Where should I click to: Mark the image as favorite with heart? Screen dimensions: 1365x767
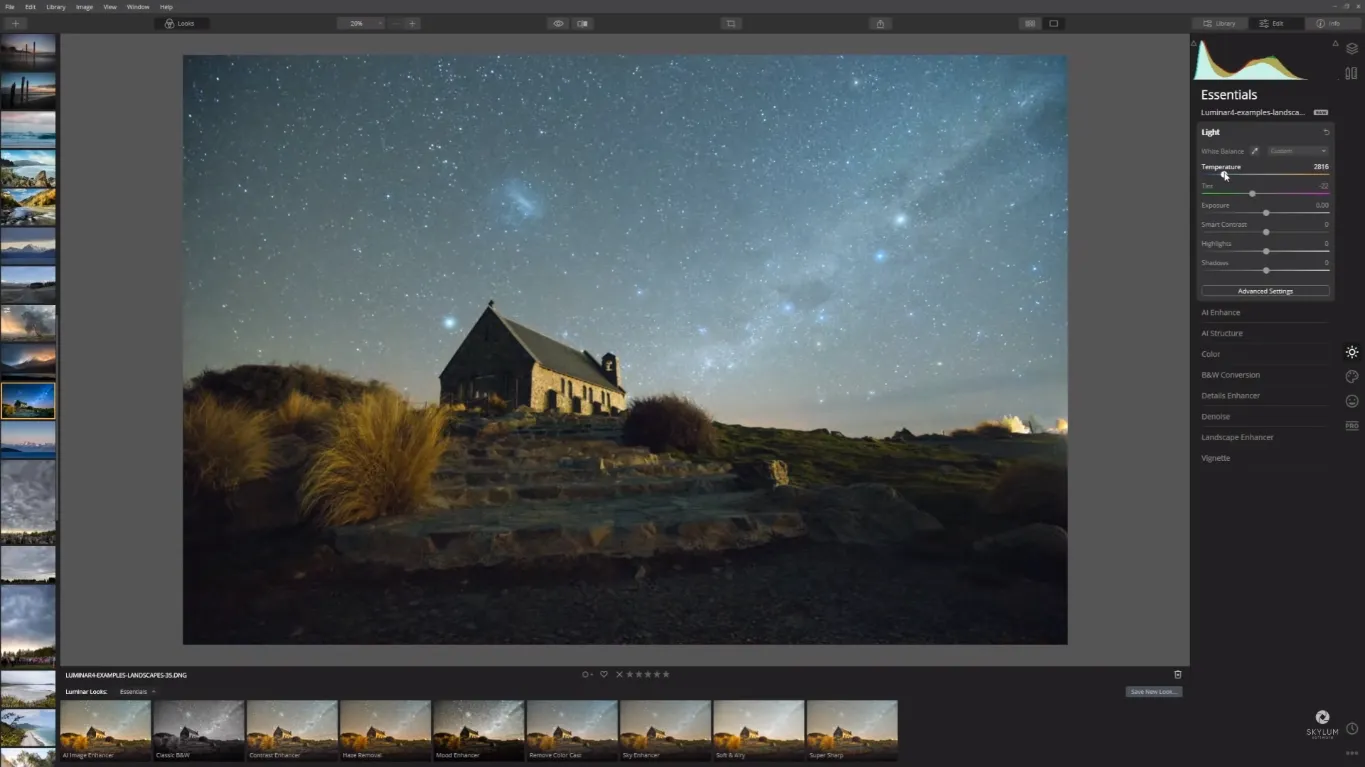pos(603,675)
